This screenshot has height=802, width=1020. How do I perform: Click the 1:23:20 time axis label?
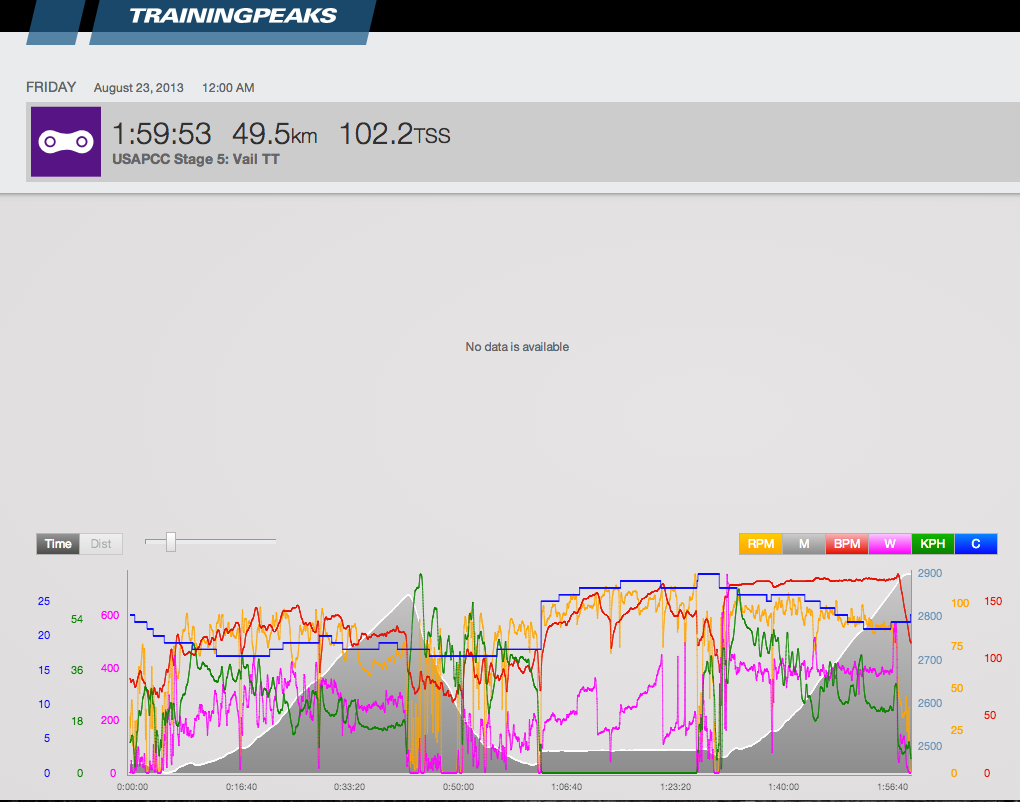(675, 786)
